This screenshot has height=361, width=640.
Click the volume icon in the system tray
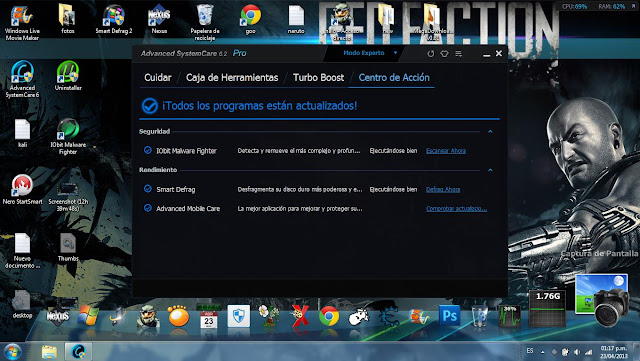(x=576, y=352)
